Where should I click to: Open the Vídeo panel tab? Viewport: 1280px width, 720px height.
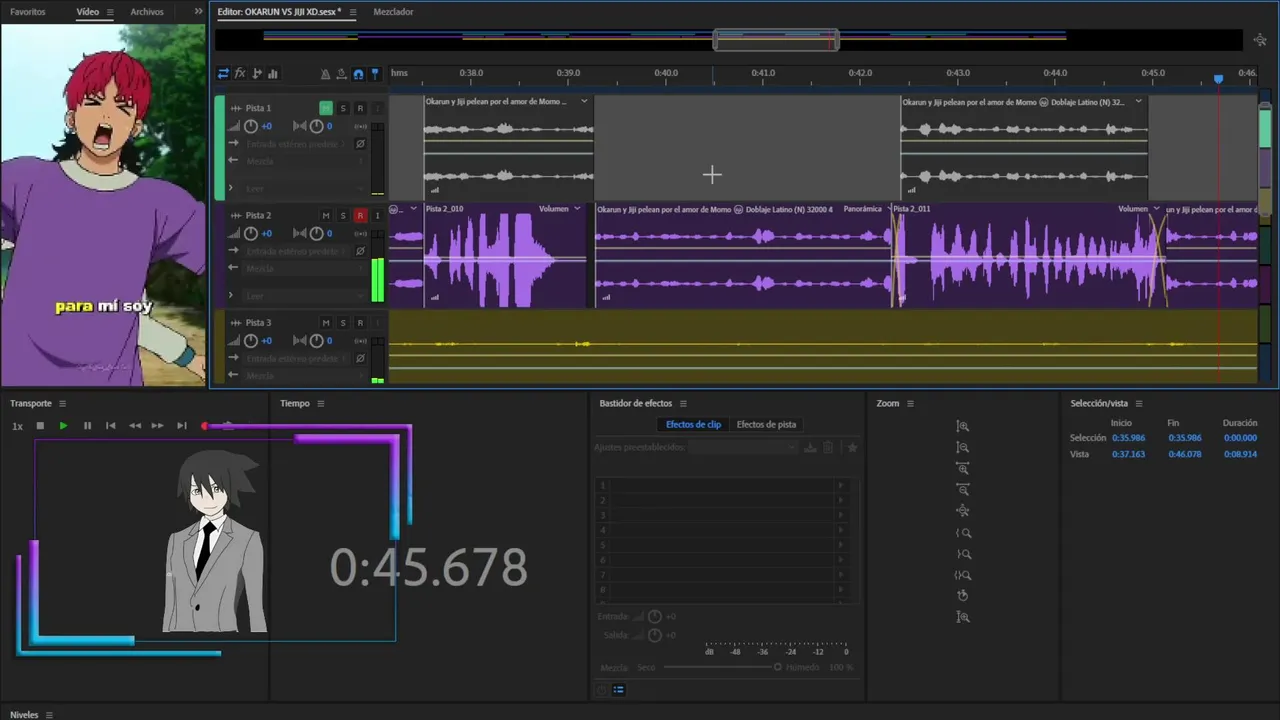click(x=88, y=12)
